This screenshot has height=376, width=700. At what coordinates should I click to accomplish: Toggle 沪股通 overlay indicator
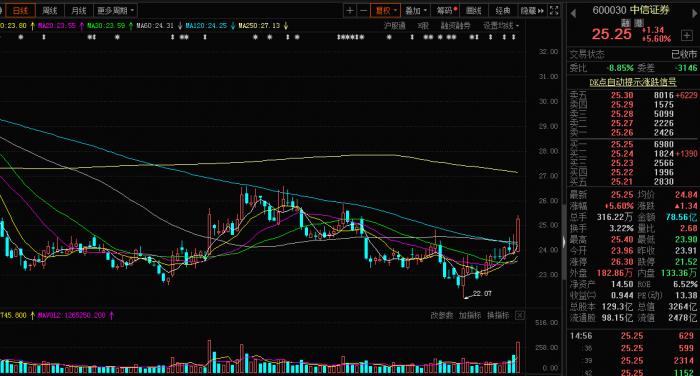395,26
